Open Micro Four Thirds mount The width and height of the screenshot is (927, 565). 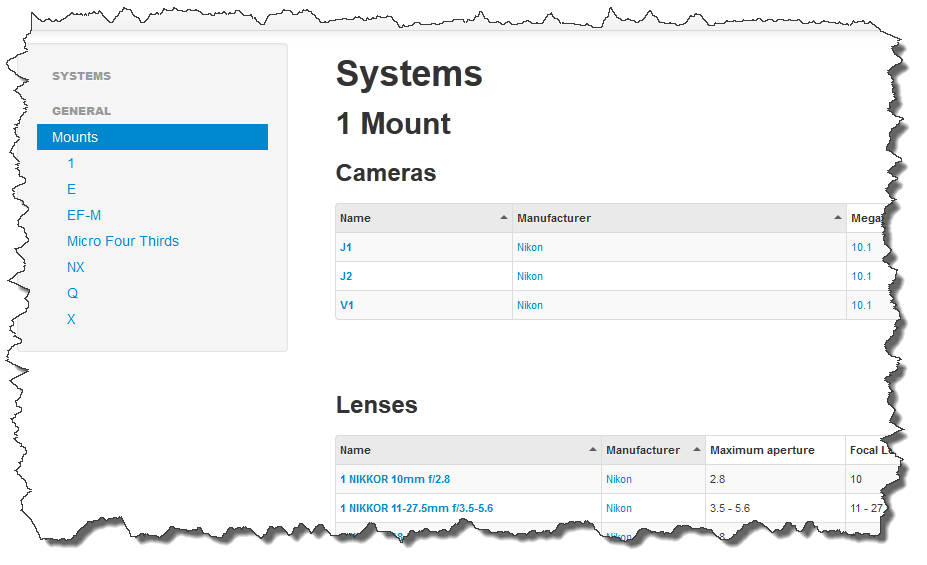123,241
